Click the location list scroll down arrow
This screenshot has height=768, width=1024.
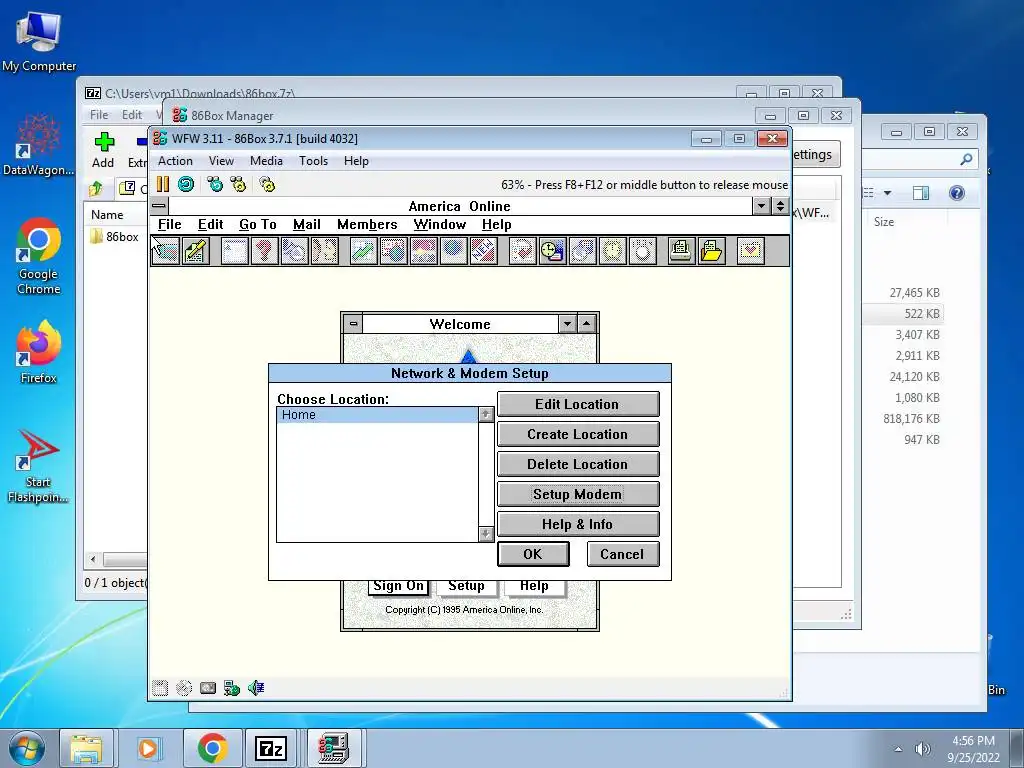486,534
